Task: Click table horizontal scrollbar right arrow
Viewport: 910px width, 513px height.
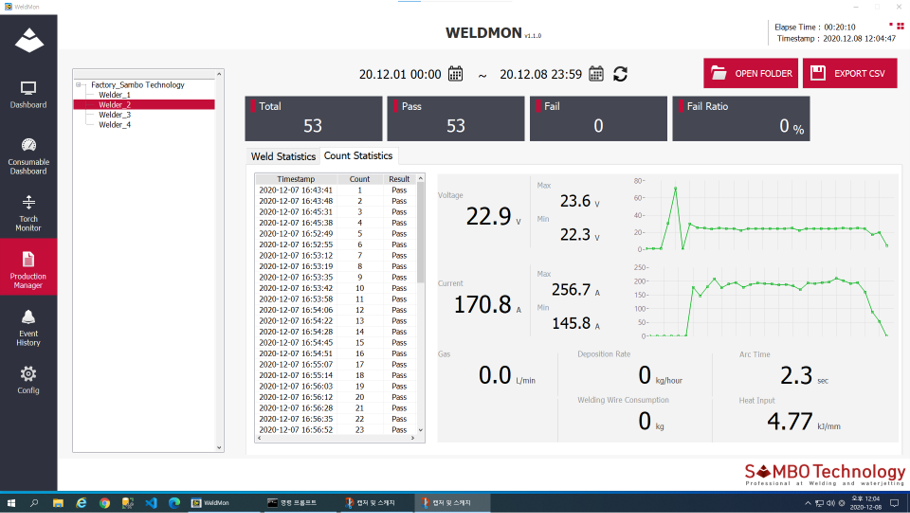Action: click(x=413, y=438)
